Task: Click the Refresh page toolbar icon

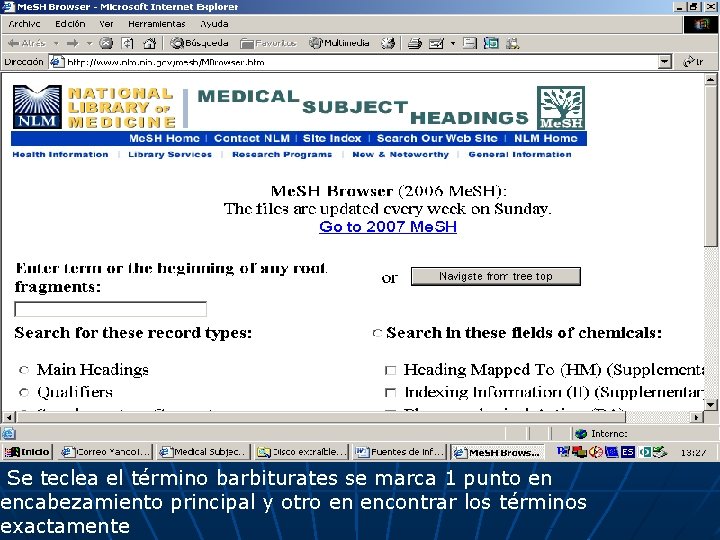Action: click(x=127, y=43)
